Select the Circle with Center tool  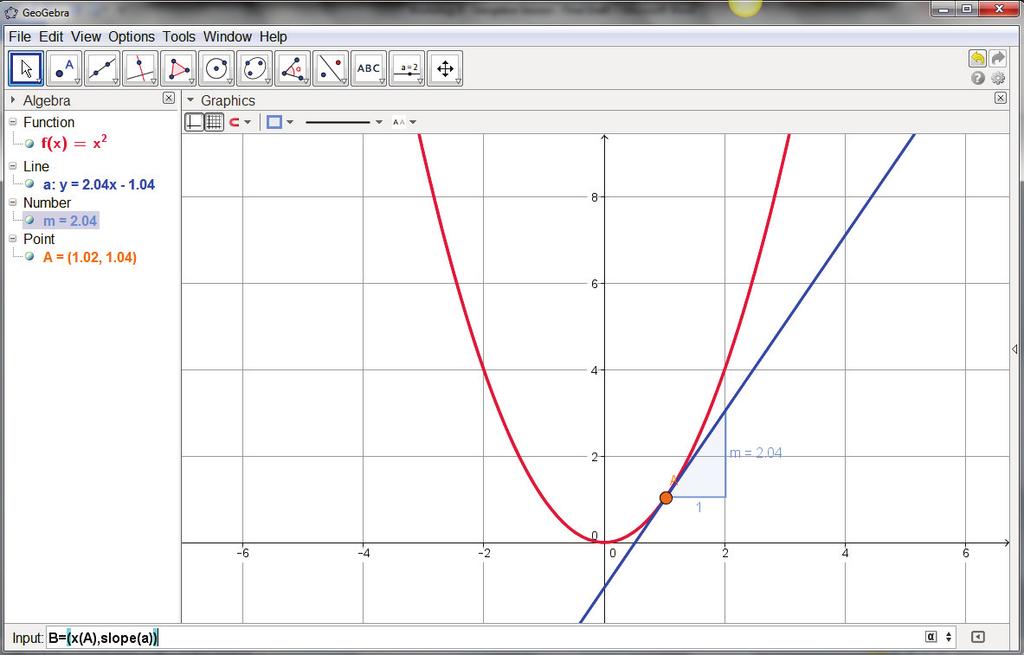(216, 69)
